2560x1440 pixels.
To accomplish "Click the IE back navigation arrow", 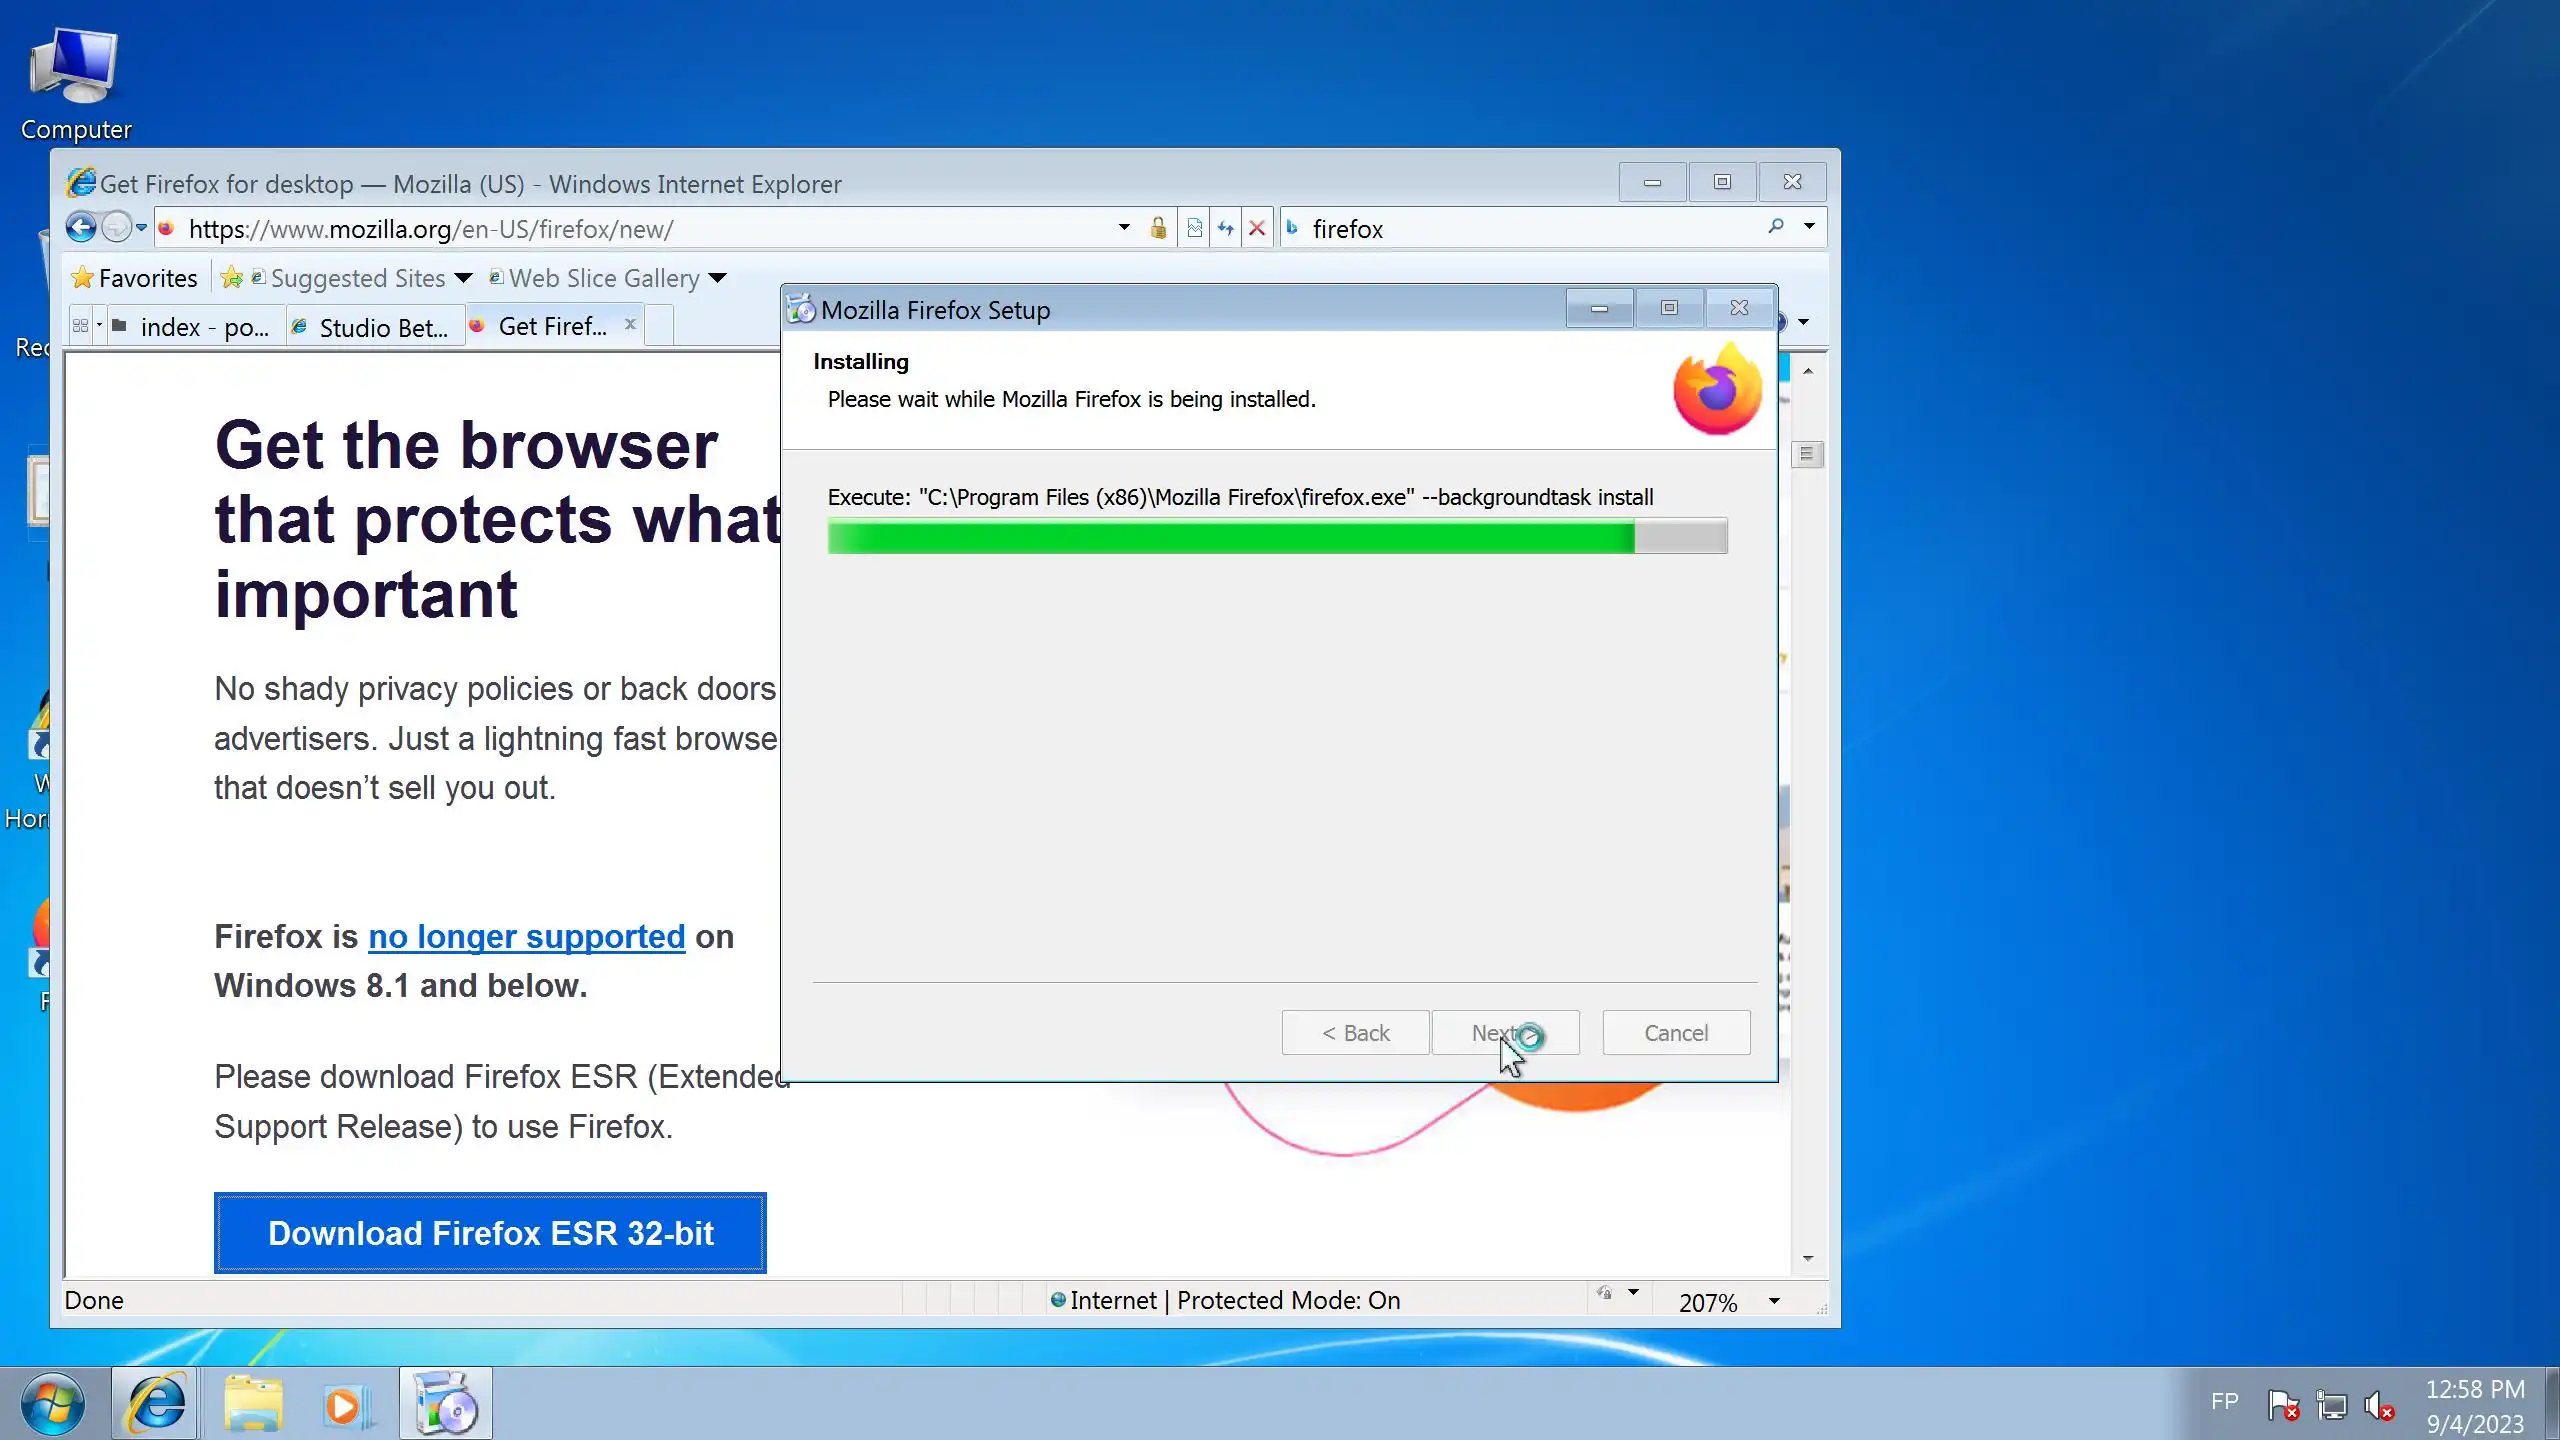I will 81,228.
